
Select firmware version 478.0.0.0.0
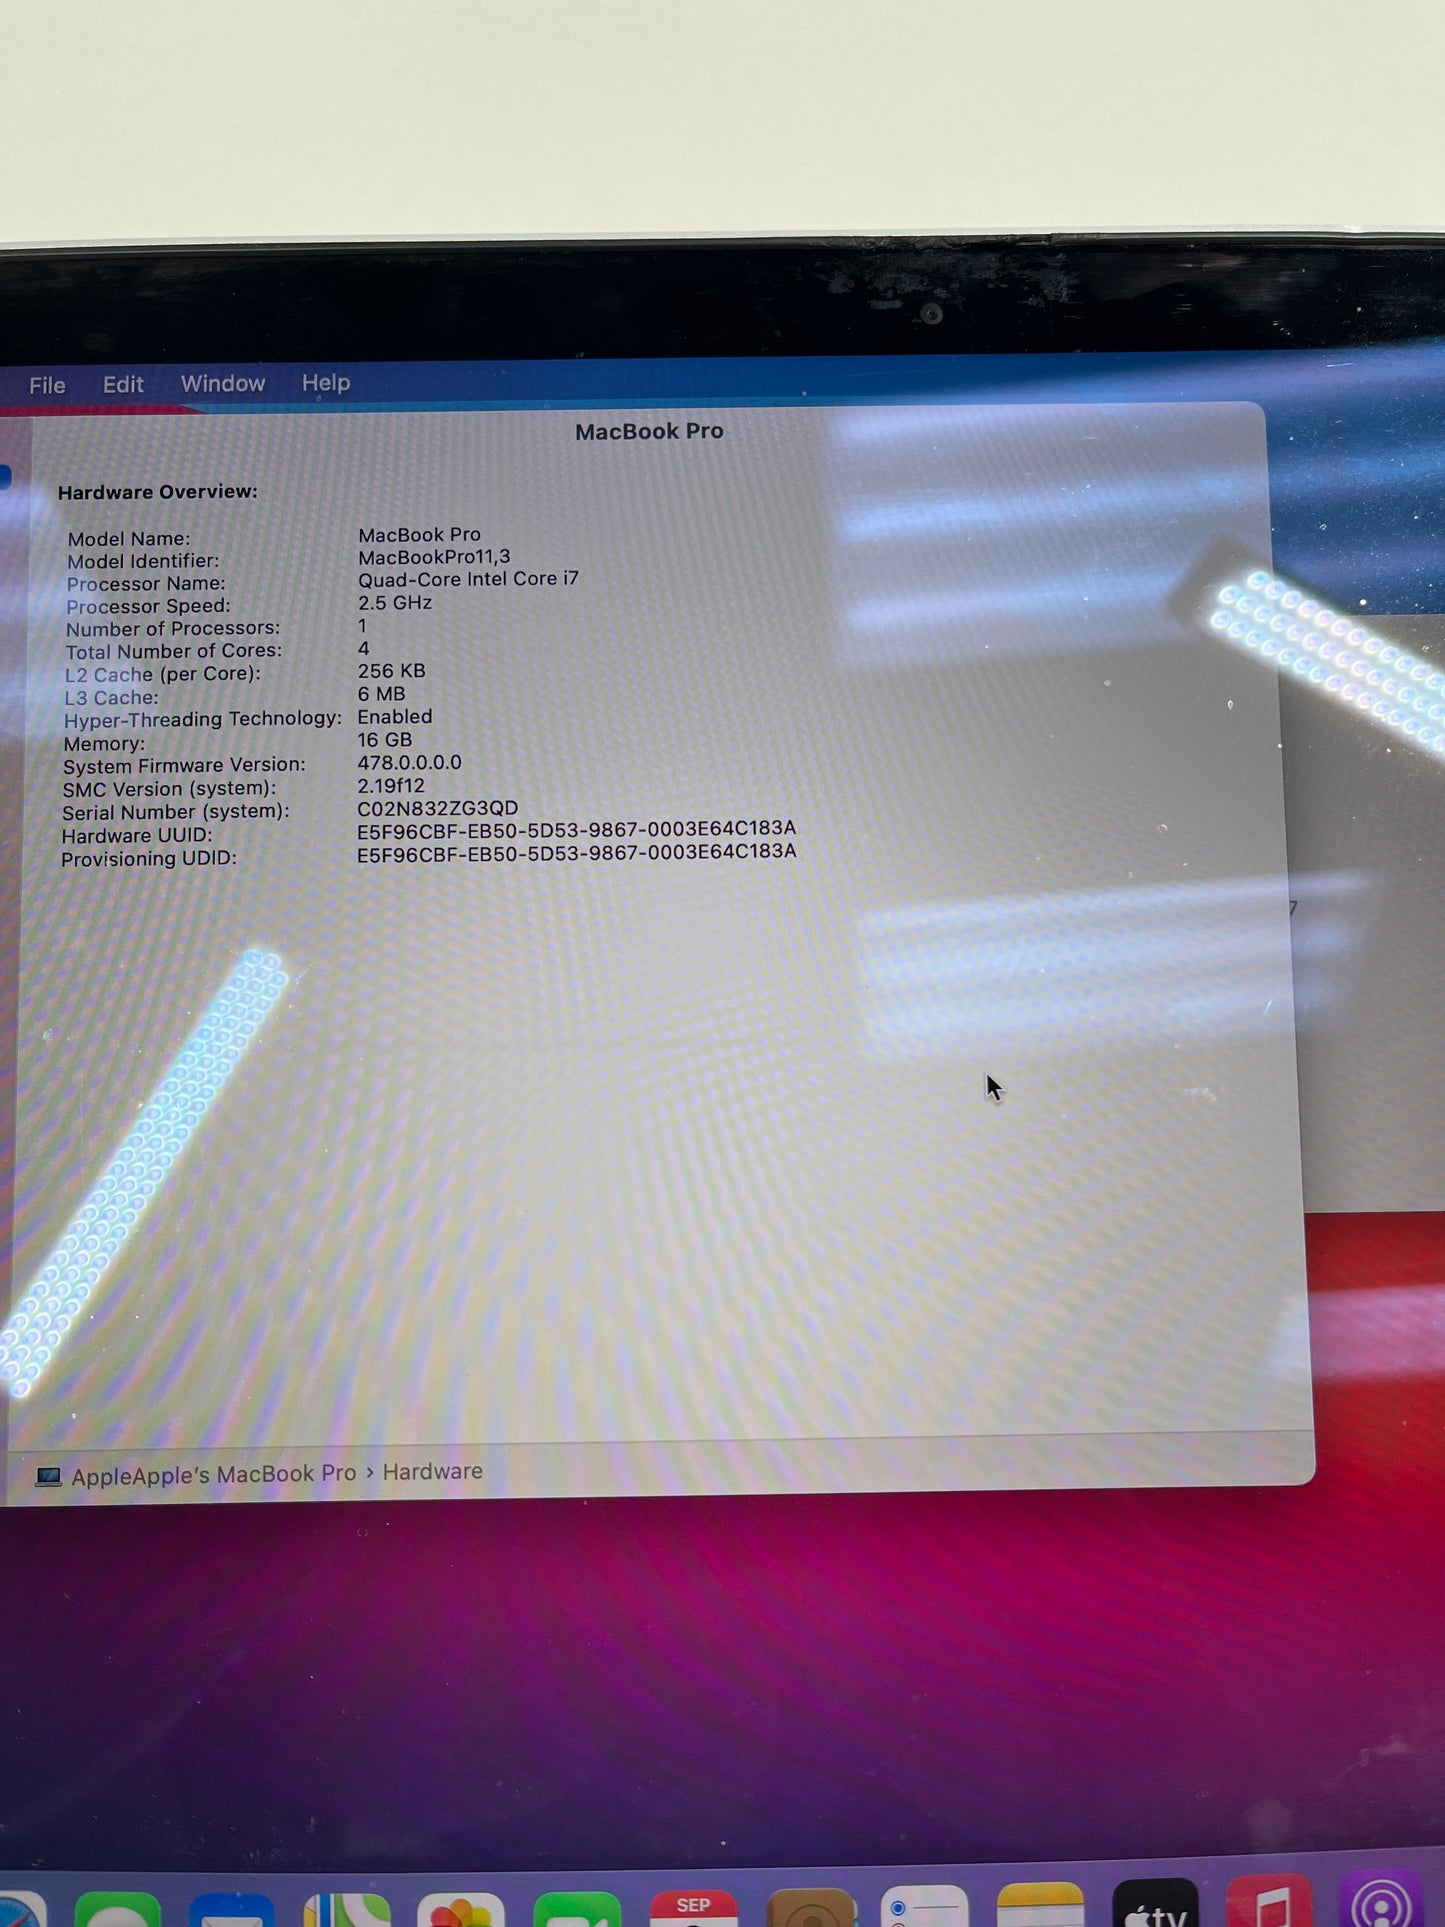[x=409, y=763]
